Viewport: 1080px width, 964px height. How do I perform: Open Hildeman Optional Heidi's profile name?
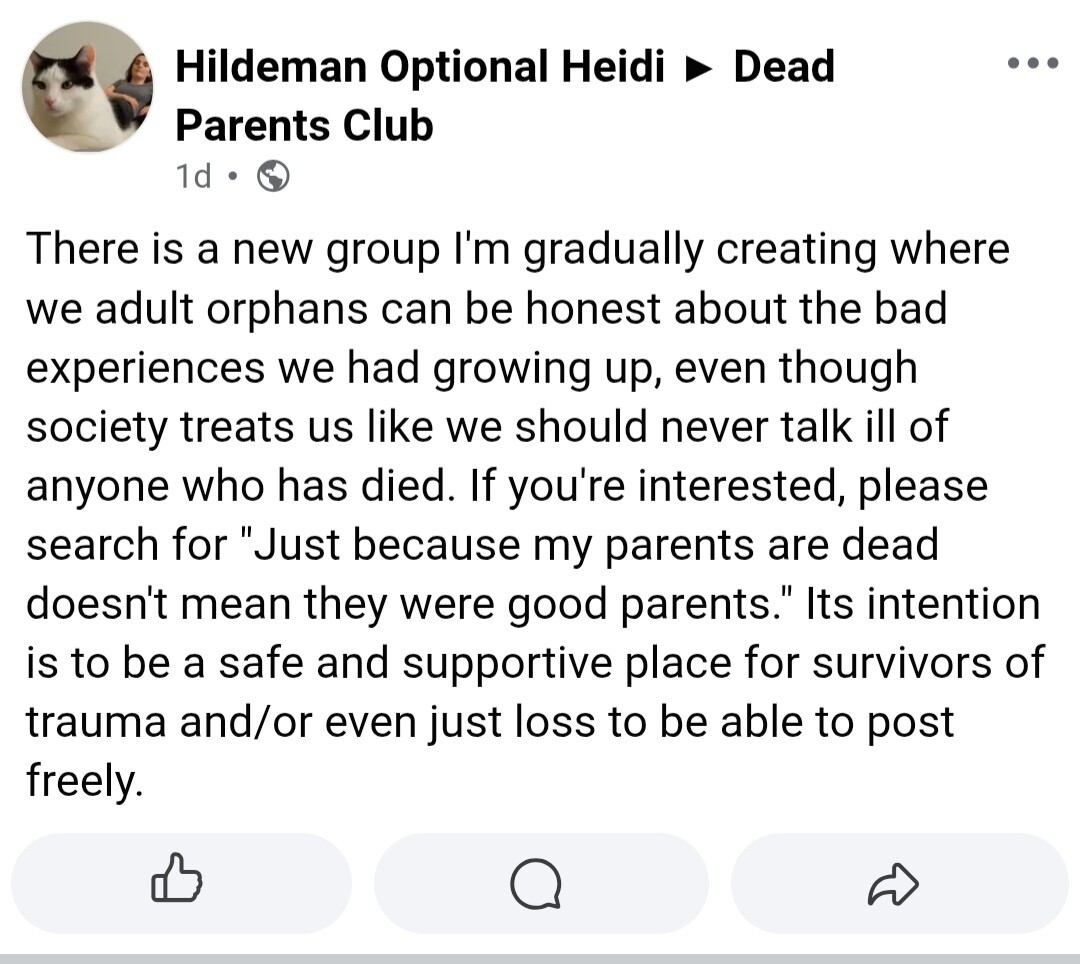pyautogui.click(x=420, y=67)
